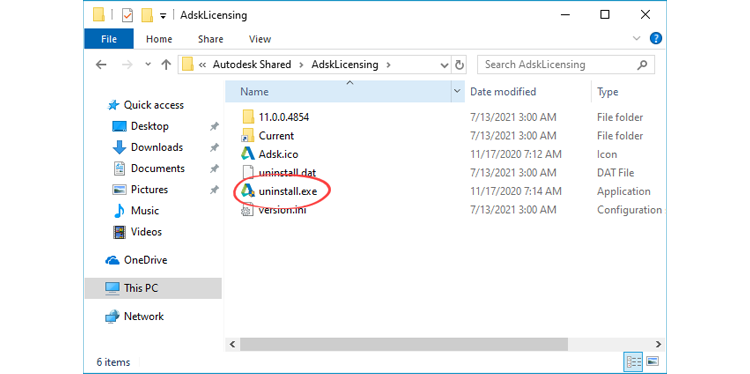Open the Name column filter dropdown
Screen dimensions: 750x374
point(457,91)
